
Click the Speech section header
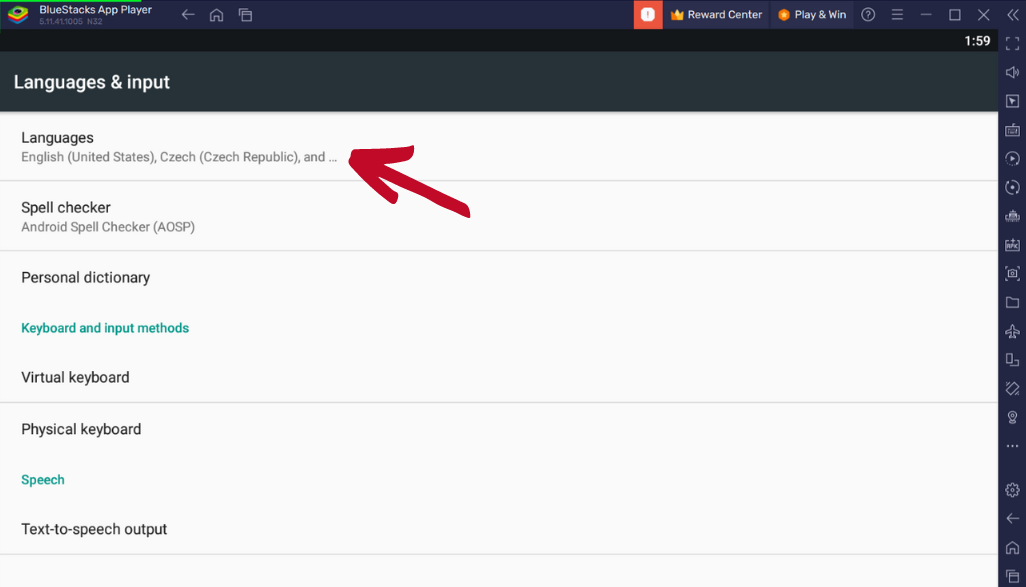pos(43,480)
